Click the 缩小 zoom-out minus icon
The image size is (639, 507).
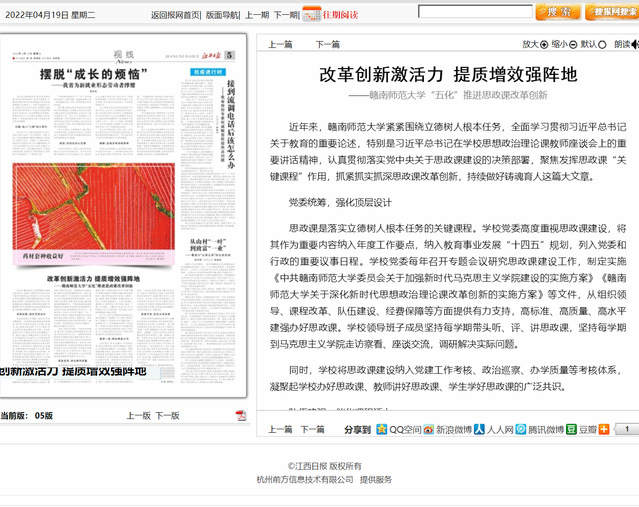click(573, 44)
